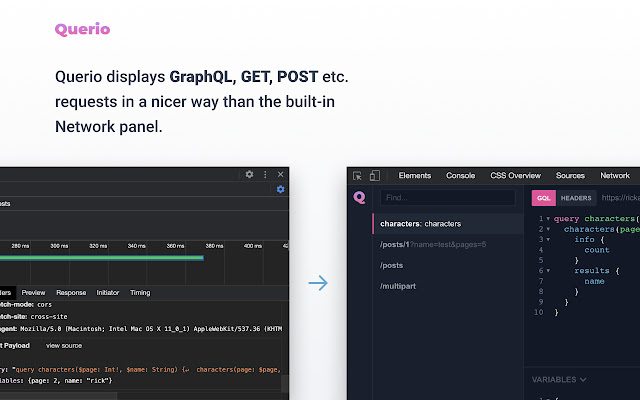Switch to the Initiator tab

coord(108,293)
